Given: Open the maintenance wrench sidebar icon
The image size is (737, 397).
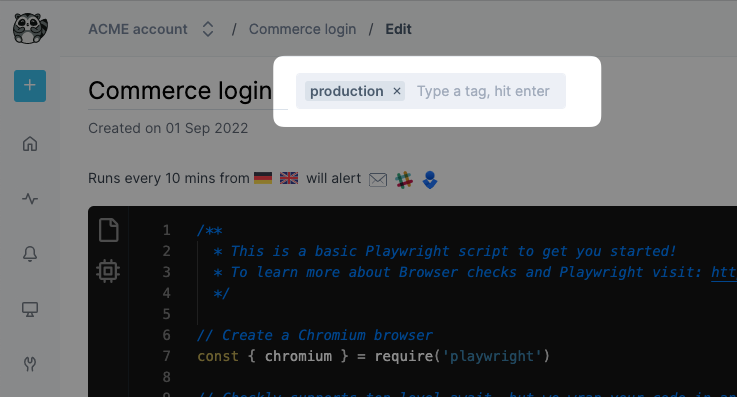Looking at the screenshot, I should click(30, 364).
